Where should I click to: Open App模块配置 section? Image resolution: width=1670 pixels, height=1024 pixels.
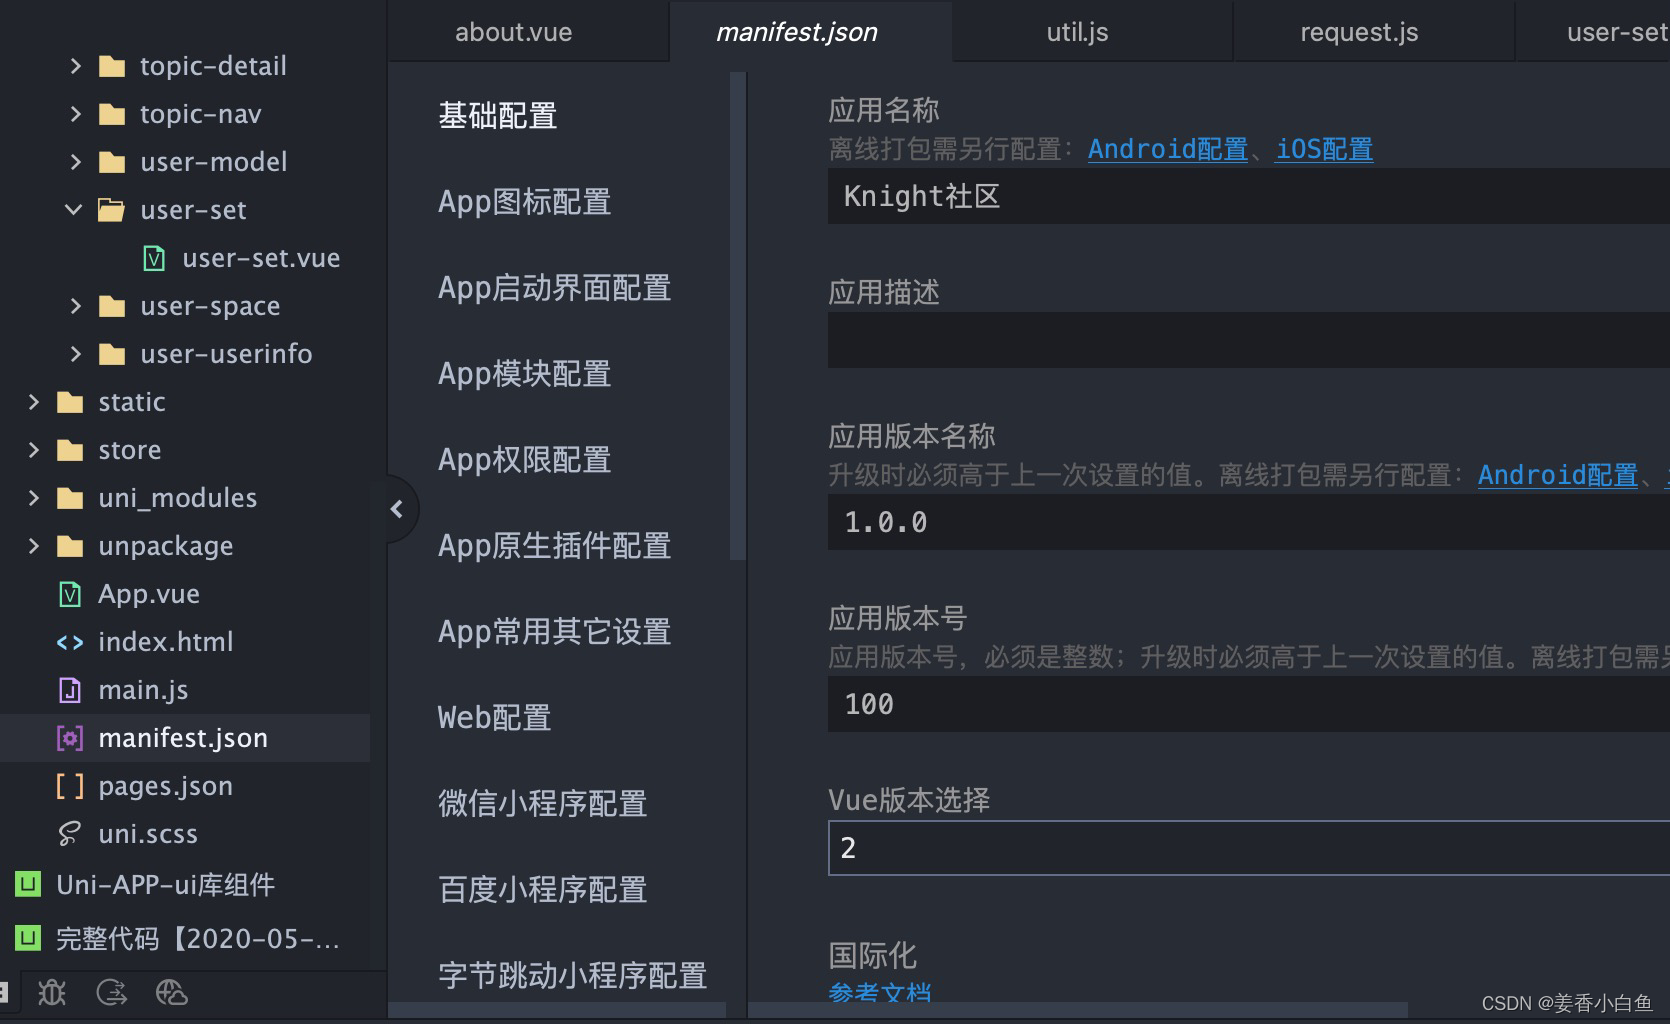click(x=524, y=374)
